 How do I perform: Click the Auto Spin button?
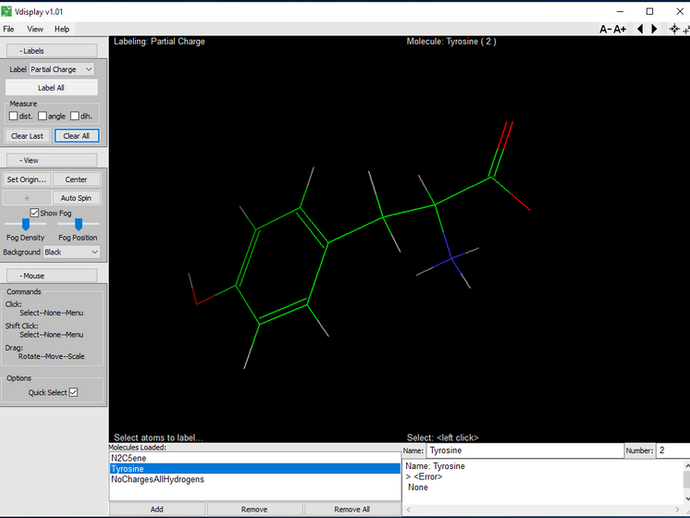77,198
